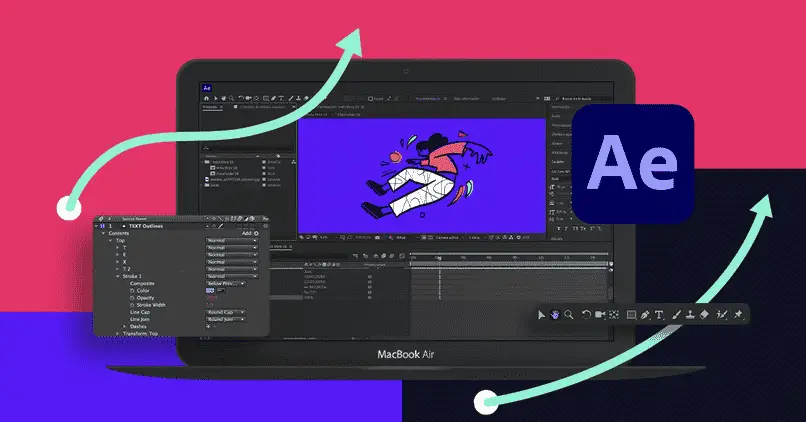Click the timeline playhead marker
This screenshot has width=806, height=422.
click(439, 258)
